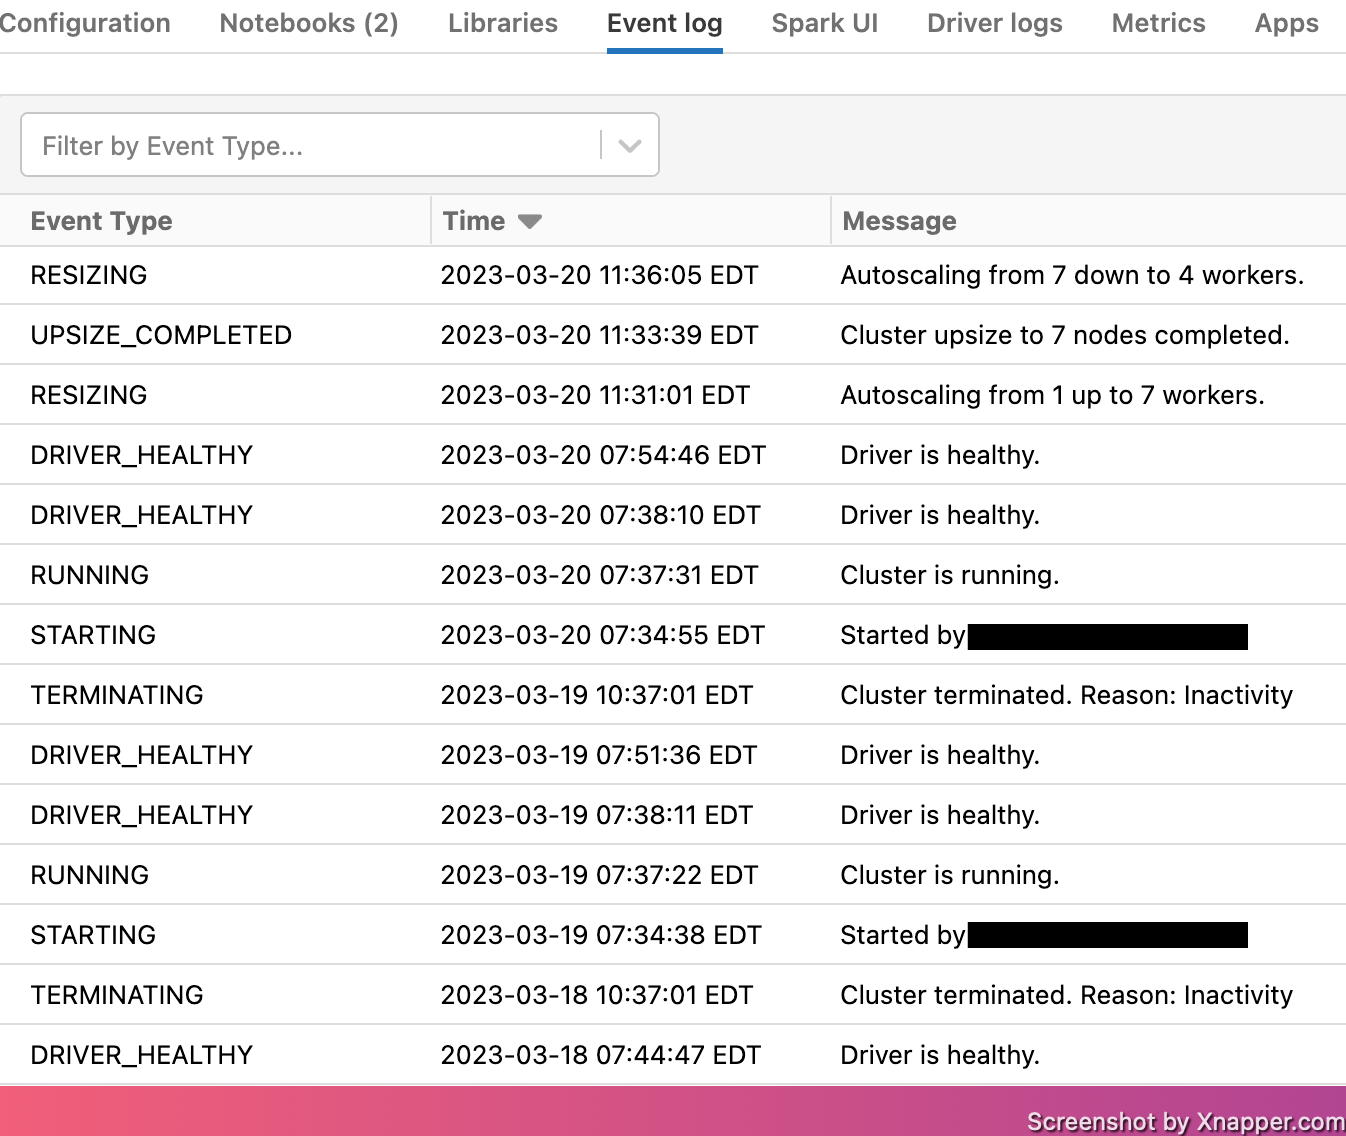Sort events by the Event Type column header
The image size is (1346, 1136).
(101, 221)
